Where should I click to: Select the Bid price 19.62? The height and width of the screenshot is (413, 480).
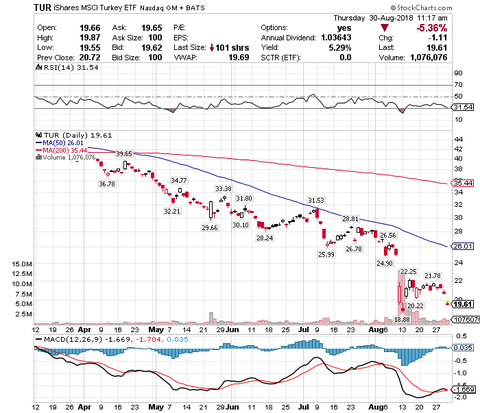[152, 48]
